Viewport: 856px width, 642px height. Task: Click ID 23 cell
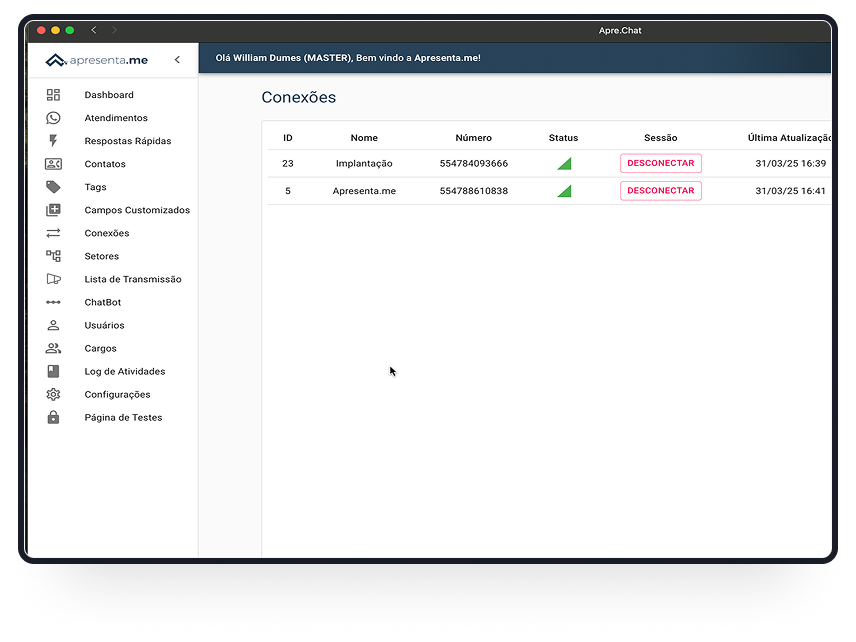pos(288,163)
